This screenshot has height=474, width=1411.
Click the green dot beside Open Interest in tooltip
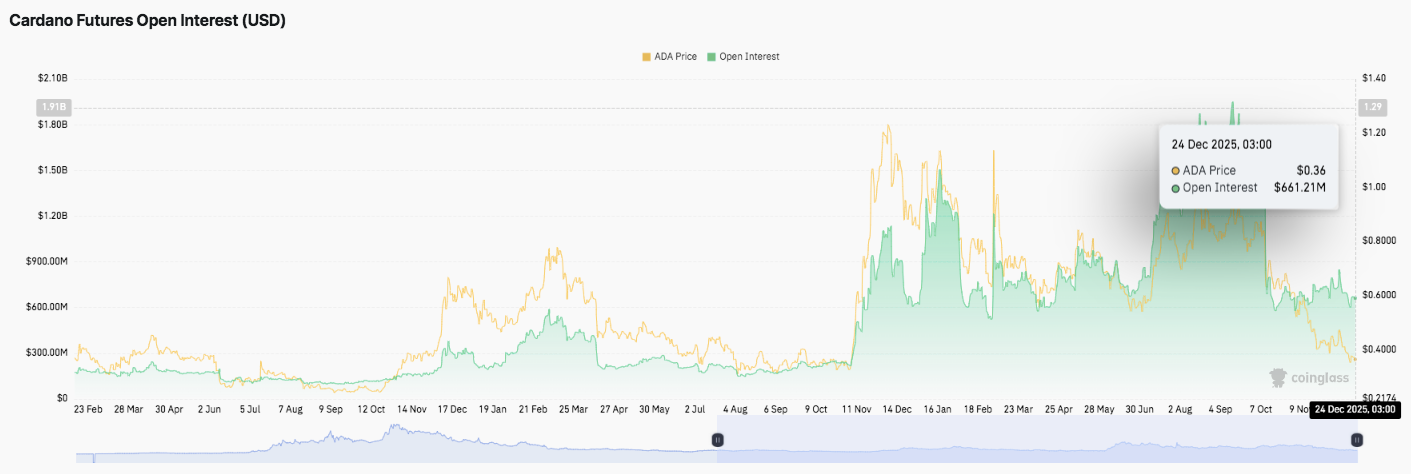pyautogui.click(x=1175, y=187)
